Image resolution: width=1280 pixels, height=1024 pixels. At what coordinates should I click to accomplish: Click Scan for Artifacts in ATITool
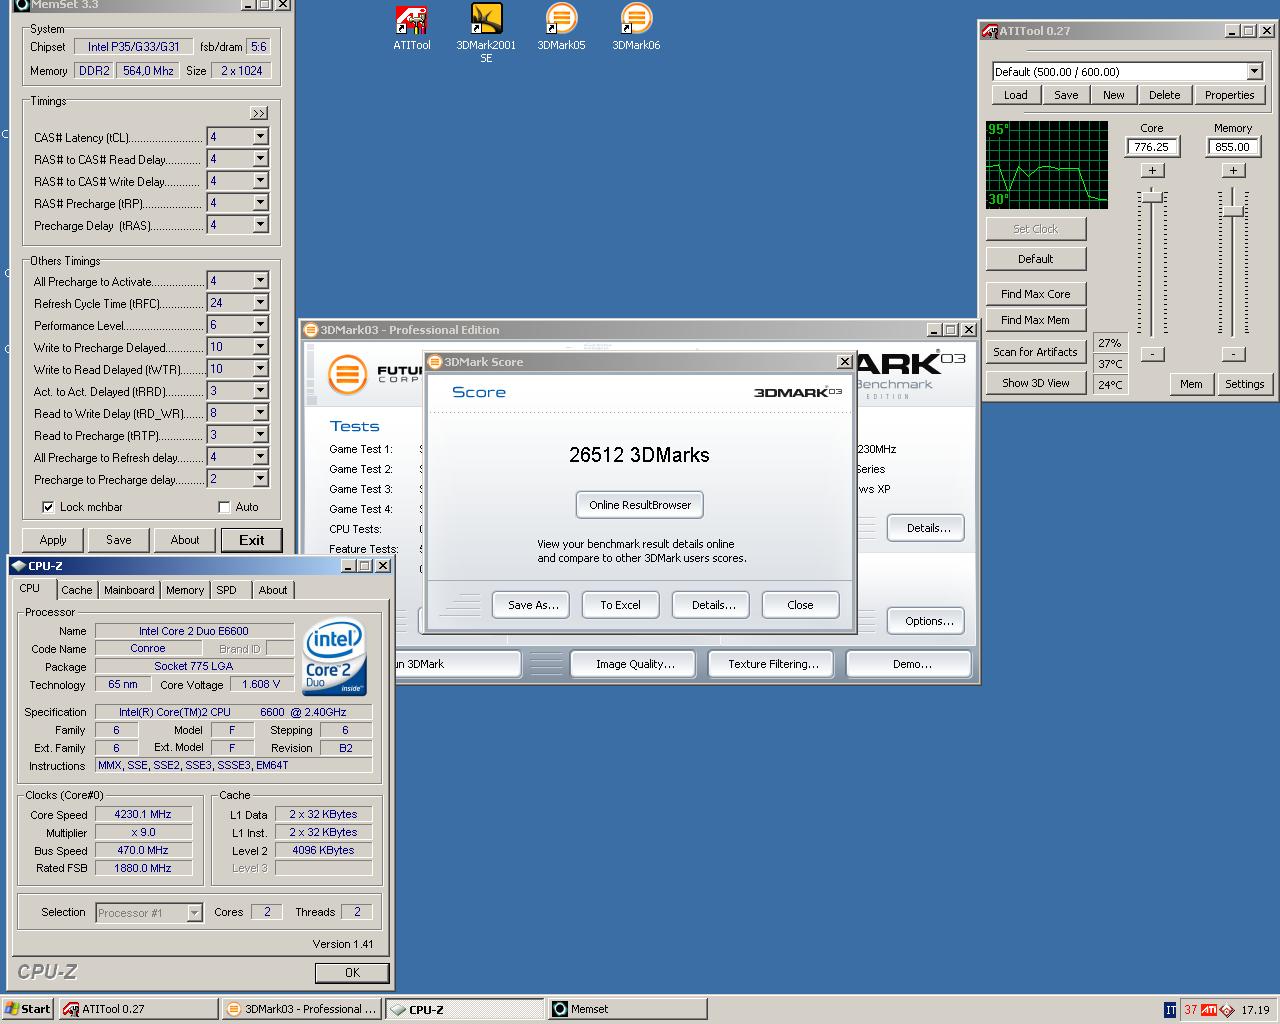[x=1036, y=352]
